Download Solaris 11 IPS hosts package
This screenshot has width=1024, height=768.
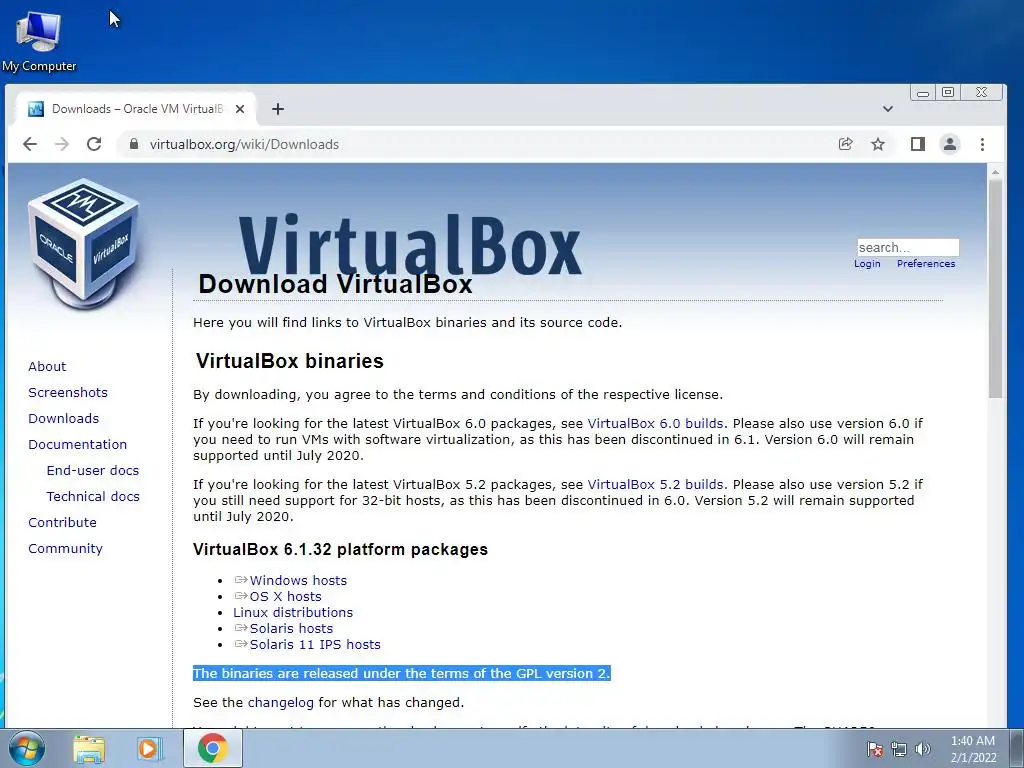[x=315, y=645]
